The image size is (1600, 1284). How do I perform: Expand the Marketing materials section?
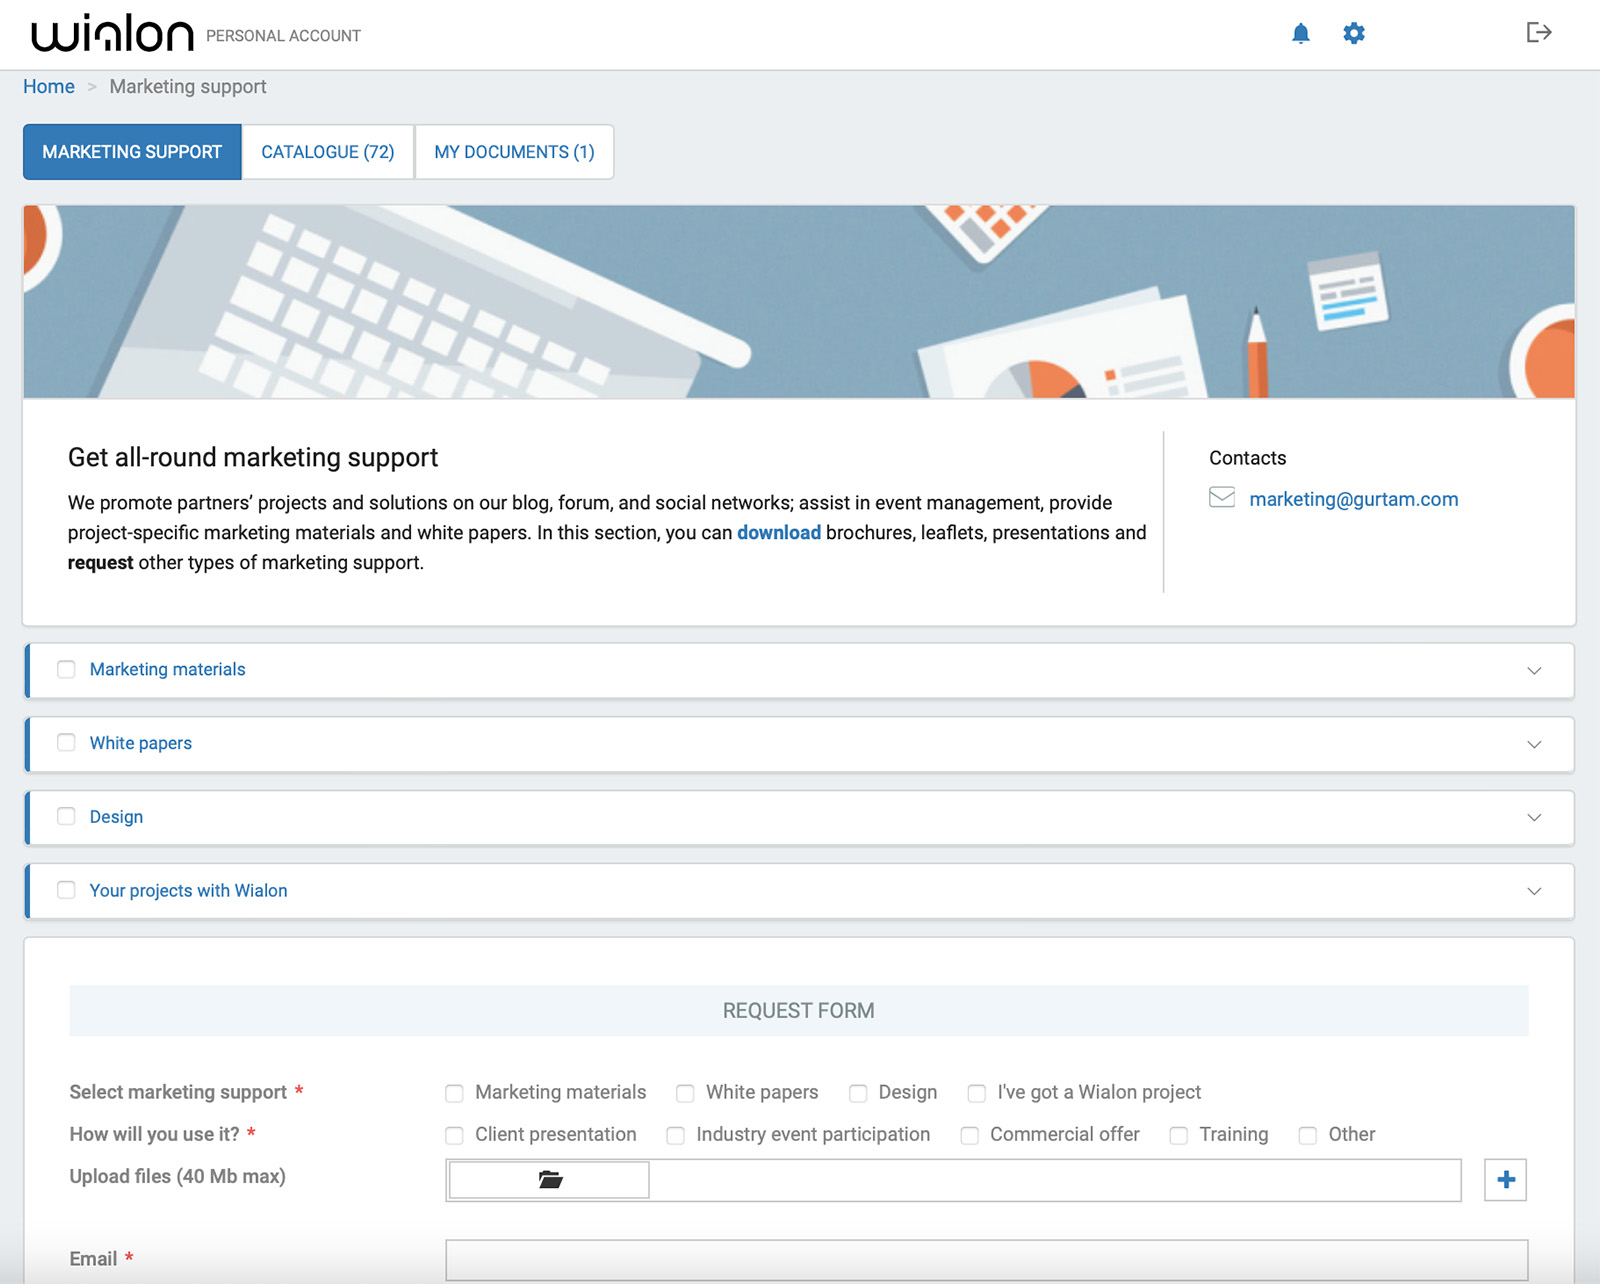point(1533,671)
